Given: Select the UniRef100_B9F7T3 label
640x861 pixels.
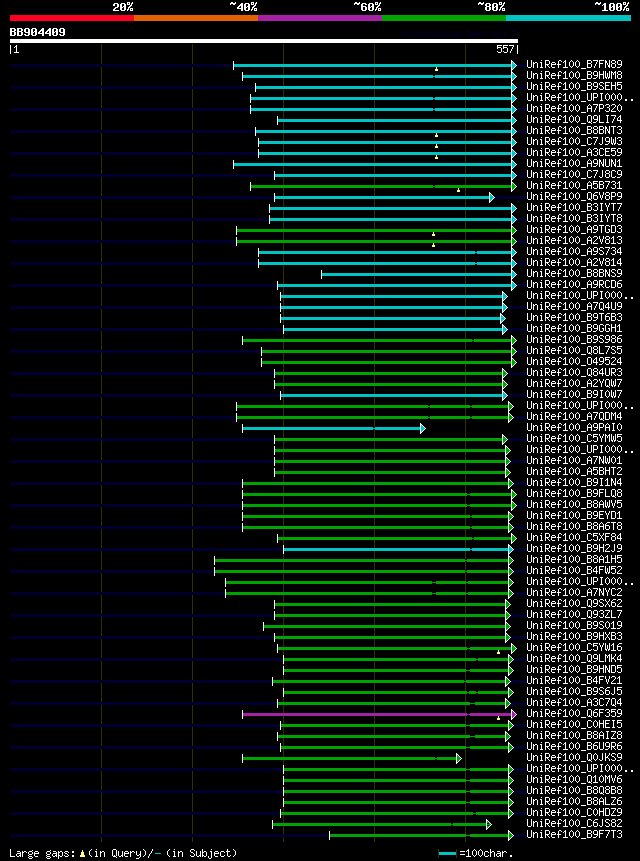Looking at the screenshot, I should coord(574,834).
